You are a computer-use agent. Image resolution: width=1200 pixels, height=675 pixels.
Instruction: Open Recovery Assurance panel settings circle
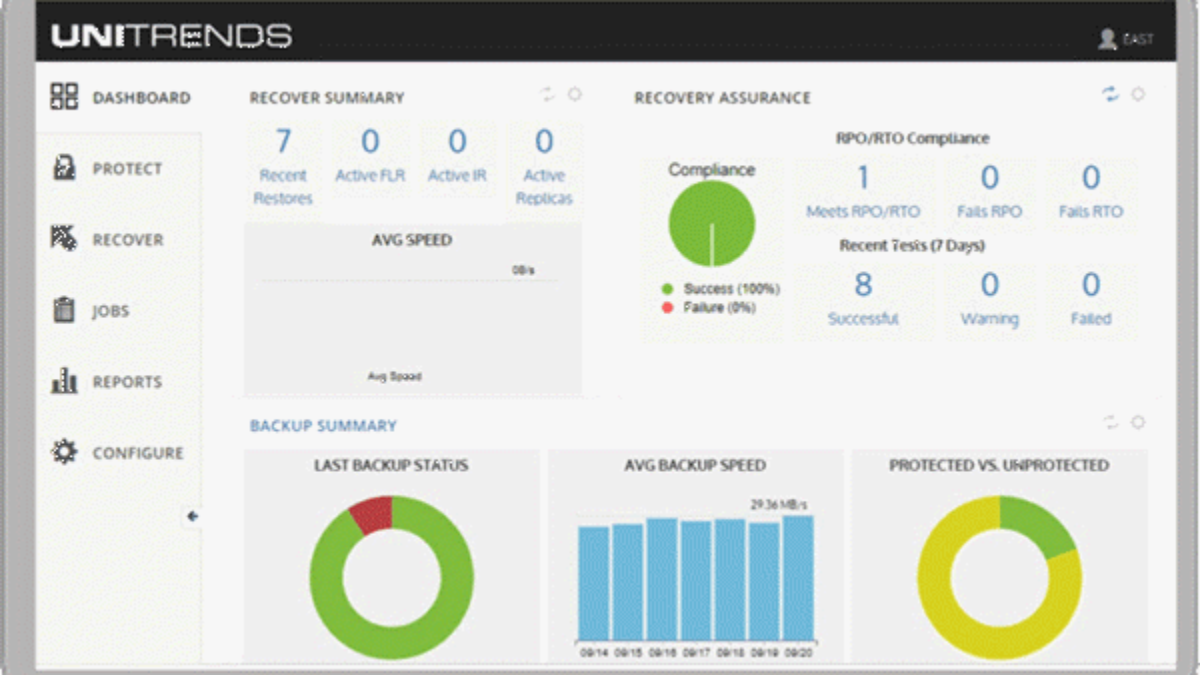(x=1138, y=94)
